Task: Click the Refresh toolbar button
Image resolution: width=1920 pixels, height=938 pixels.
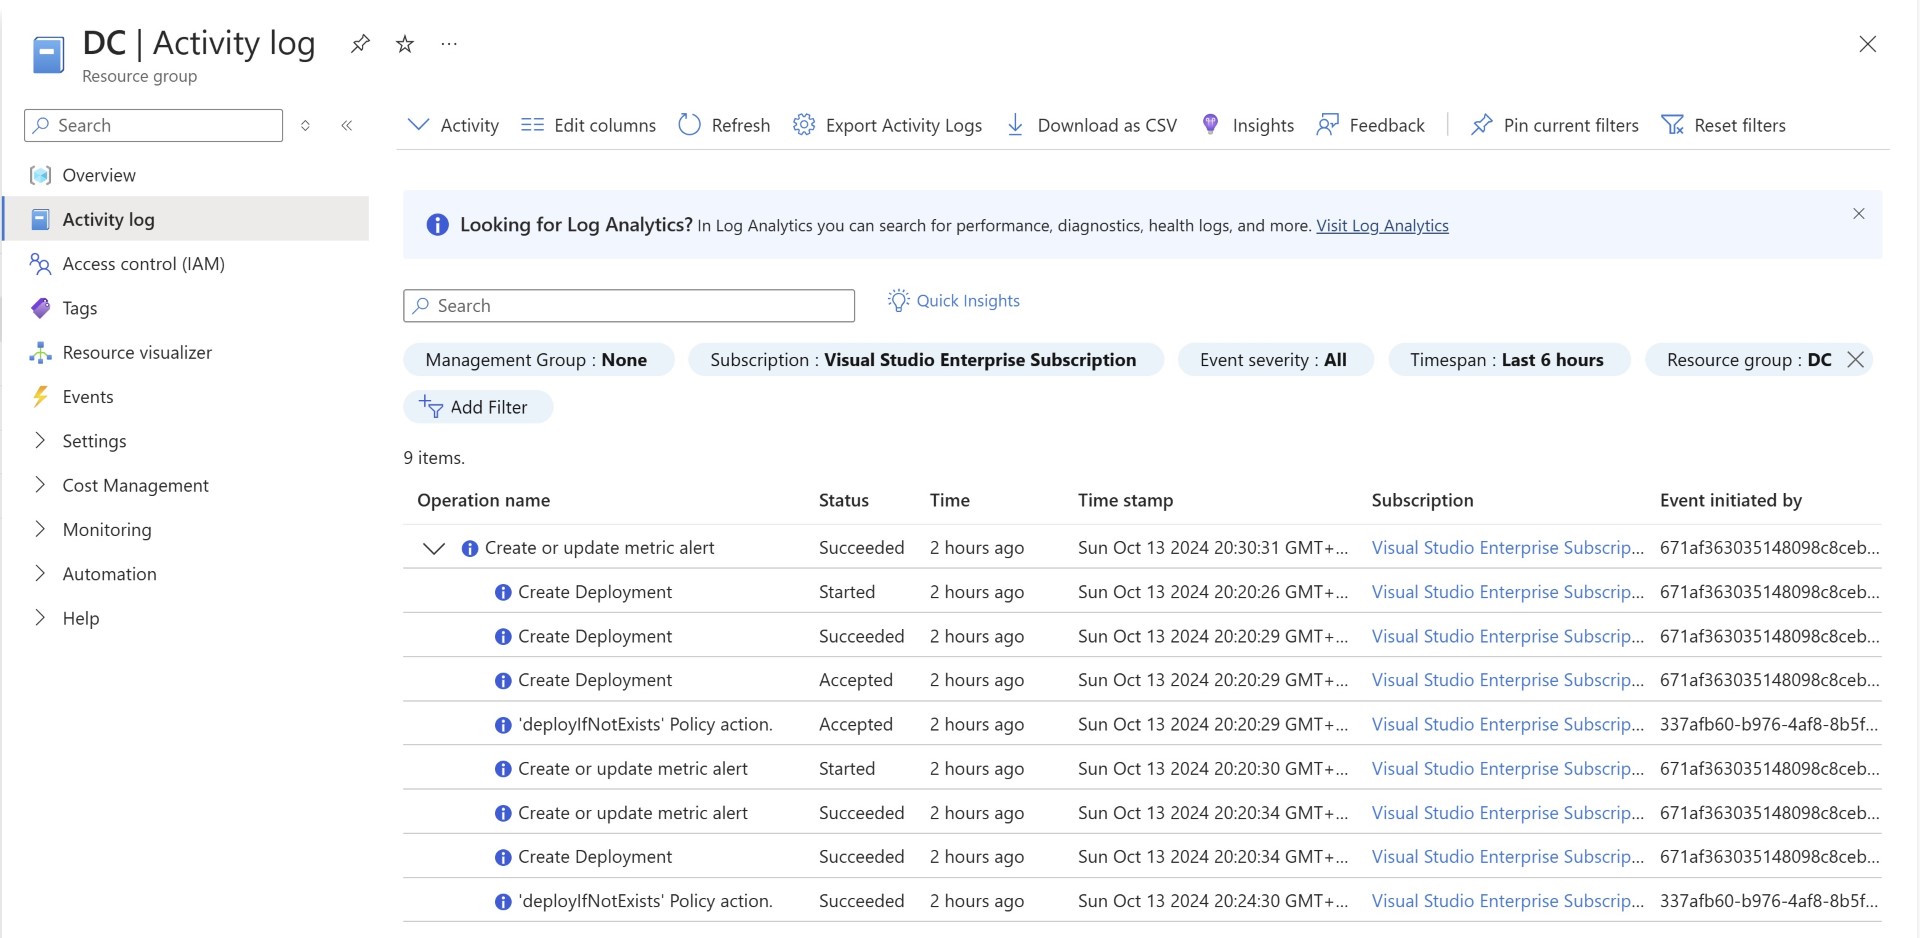Action: 724,125
